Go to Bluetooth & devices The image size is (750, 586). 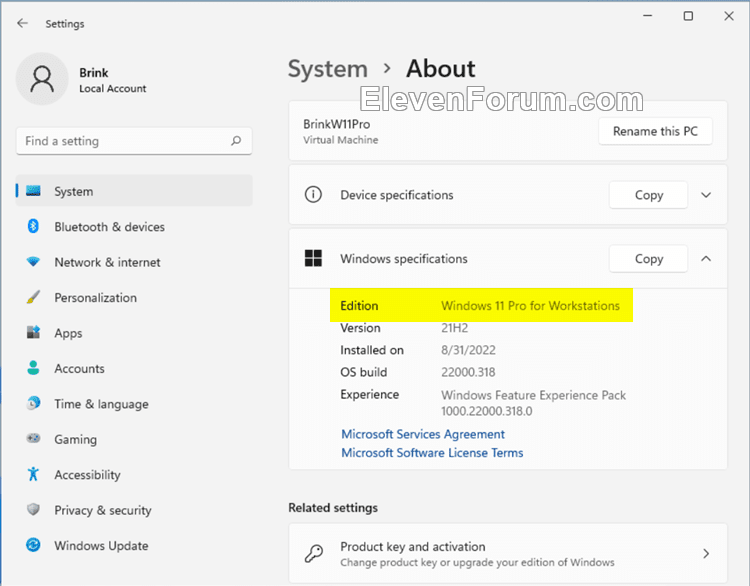(134, 226)
